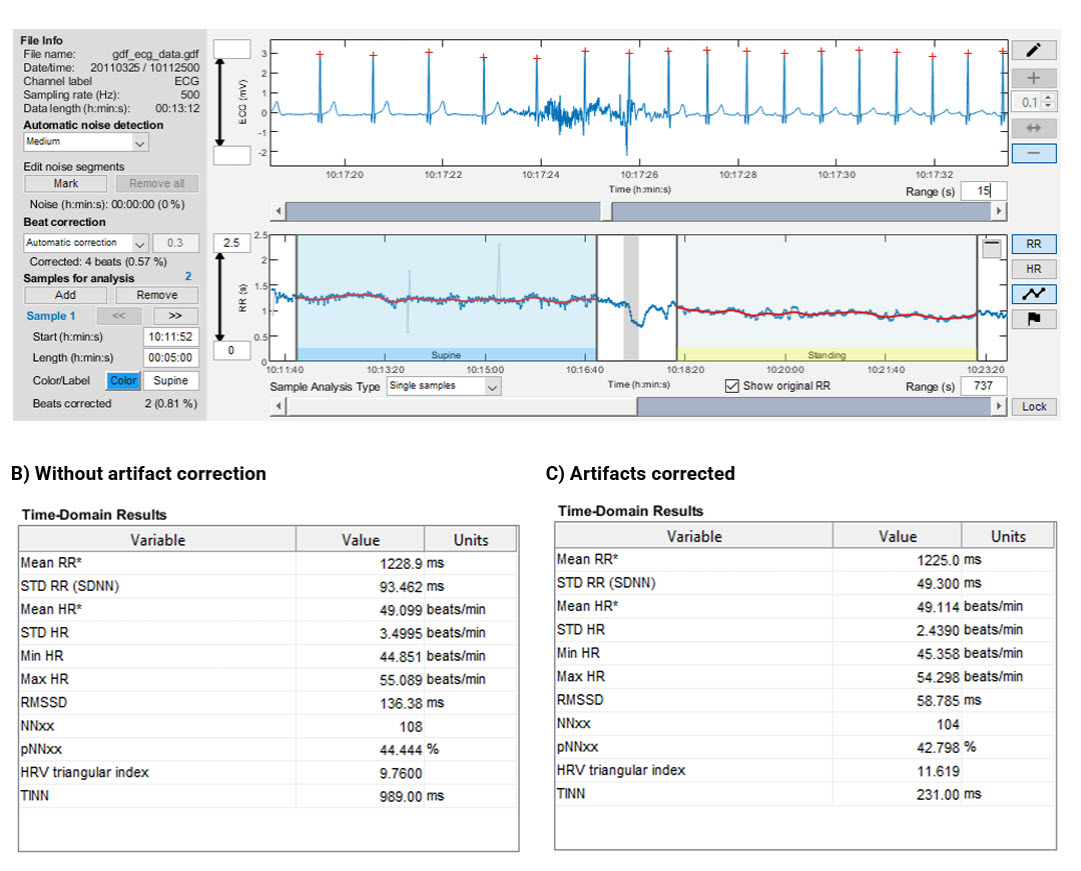1081x871 pixels.
Task: Click Add under Samples for analysis
Action: (x=64, y=294)
